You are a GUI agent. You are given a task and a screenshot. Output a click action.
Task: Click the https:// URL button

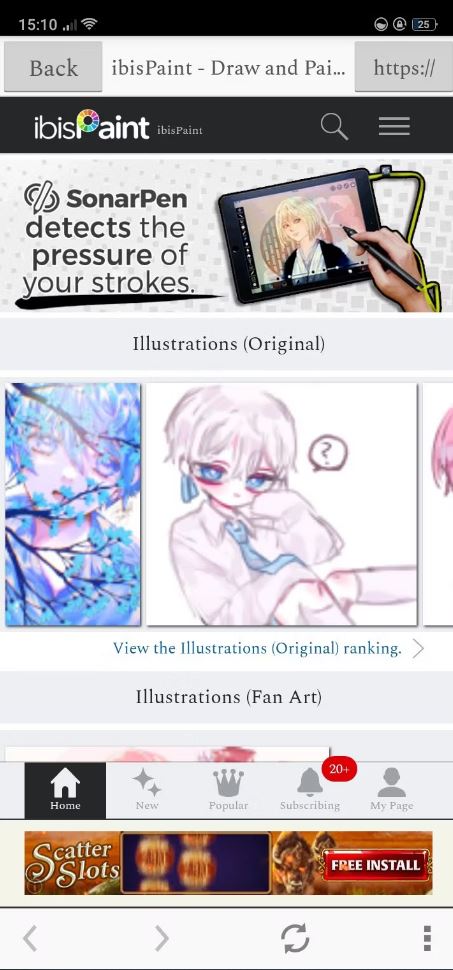click(403, 67)
